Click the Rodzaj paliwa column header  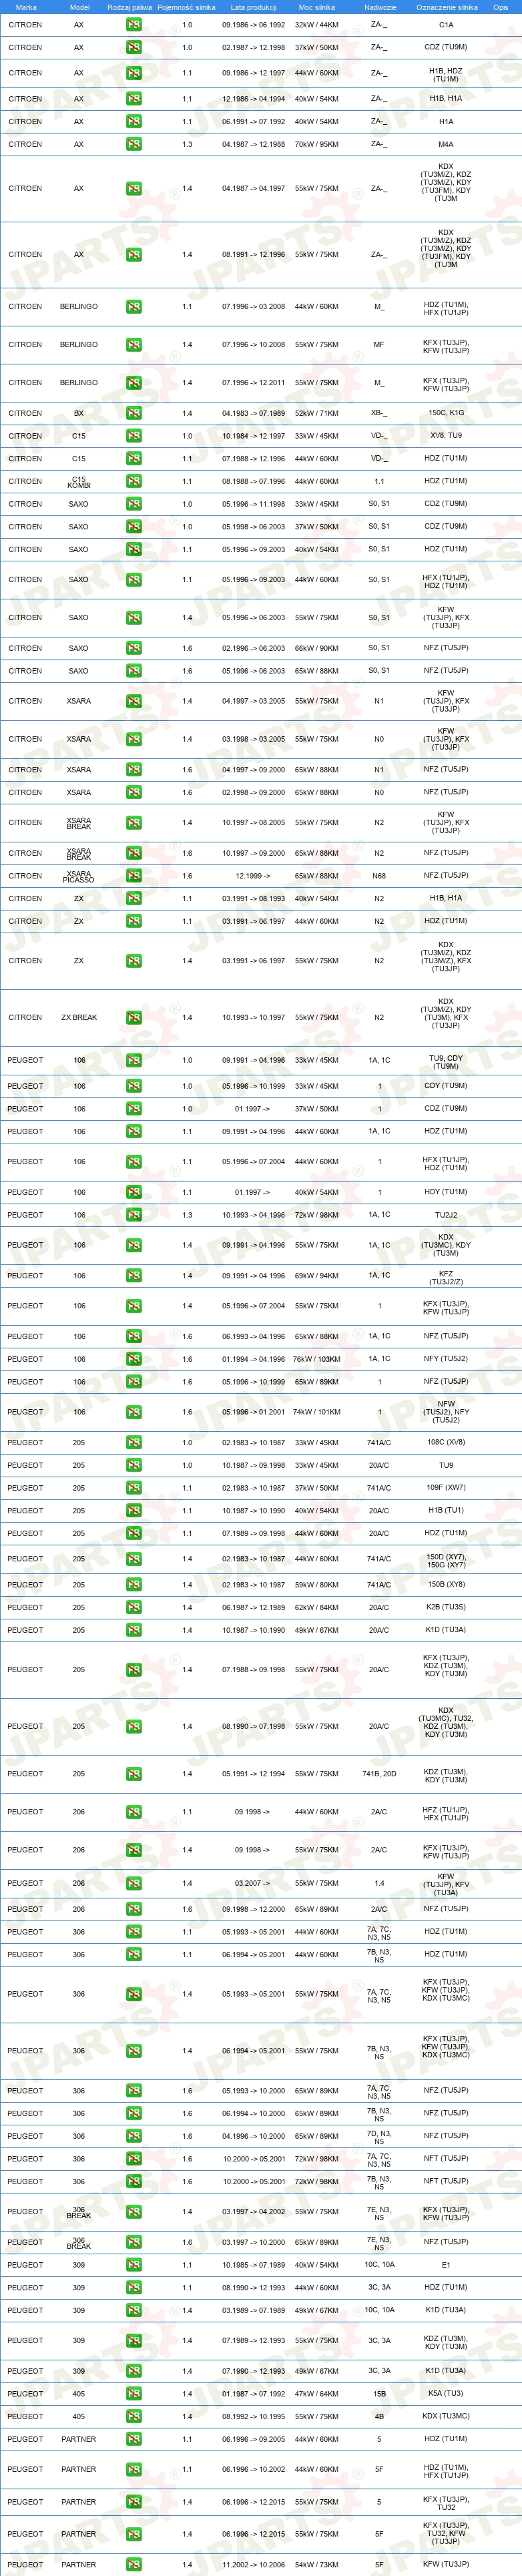(x=130, y=7)
